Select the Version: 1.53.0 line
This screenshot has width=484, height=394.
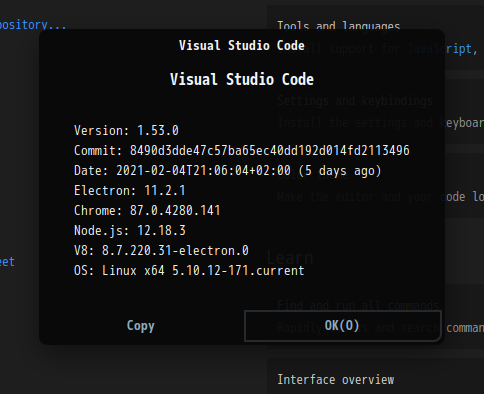[x=126, y=130]
